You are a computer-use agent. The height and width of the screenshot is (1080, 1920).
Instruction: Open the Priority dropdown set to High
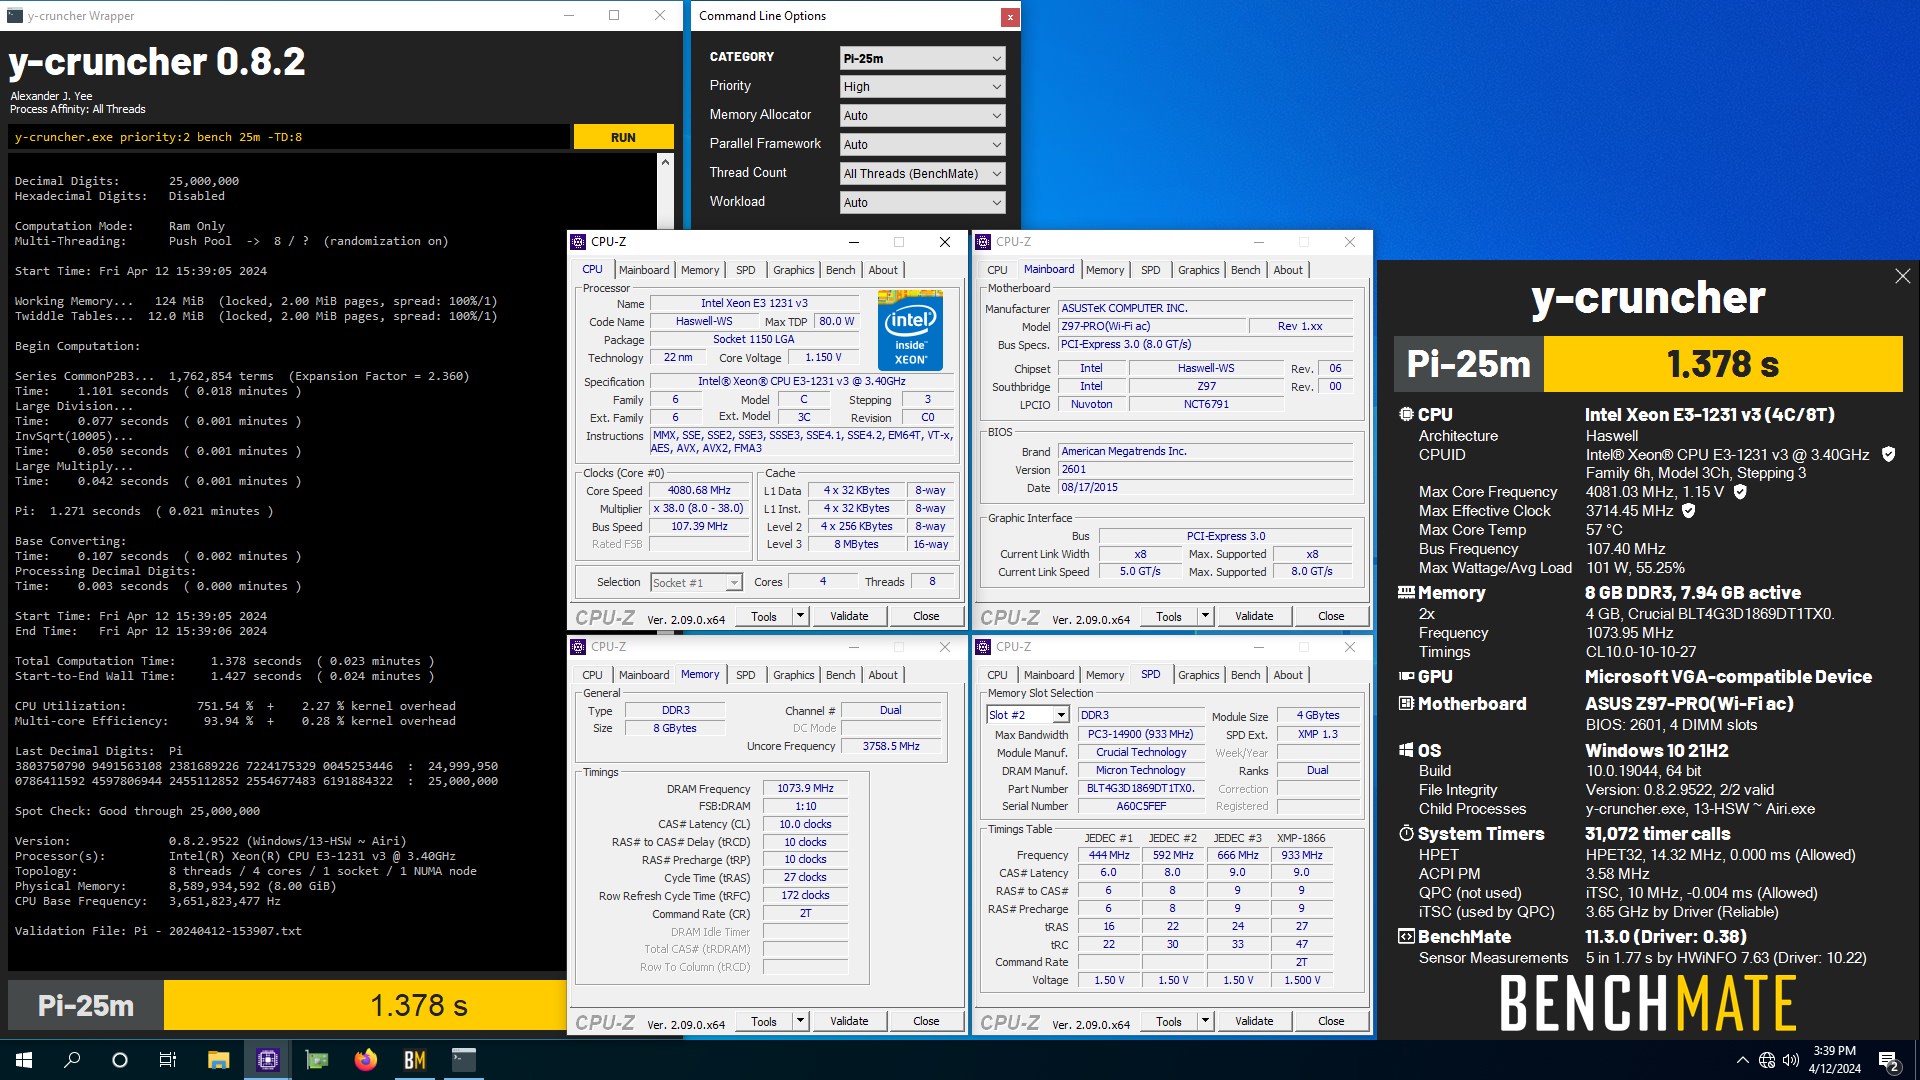coord(922,87)
